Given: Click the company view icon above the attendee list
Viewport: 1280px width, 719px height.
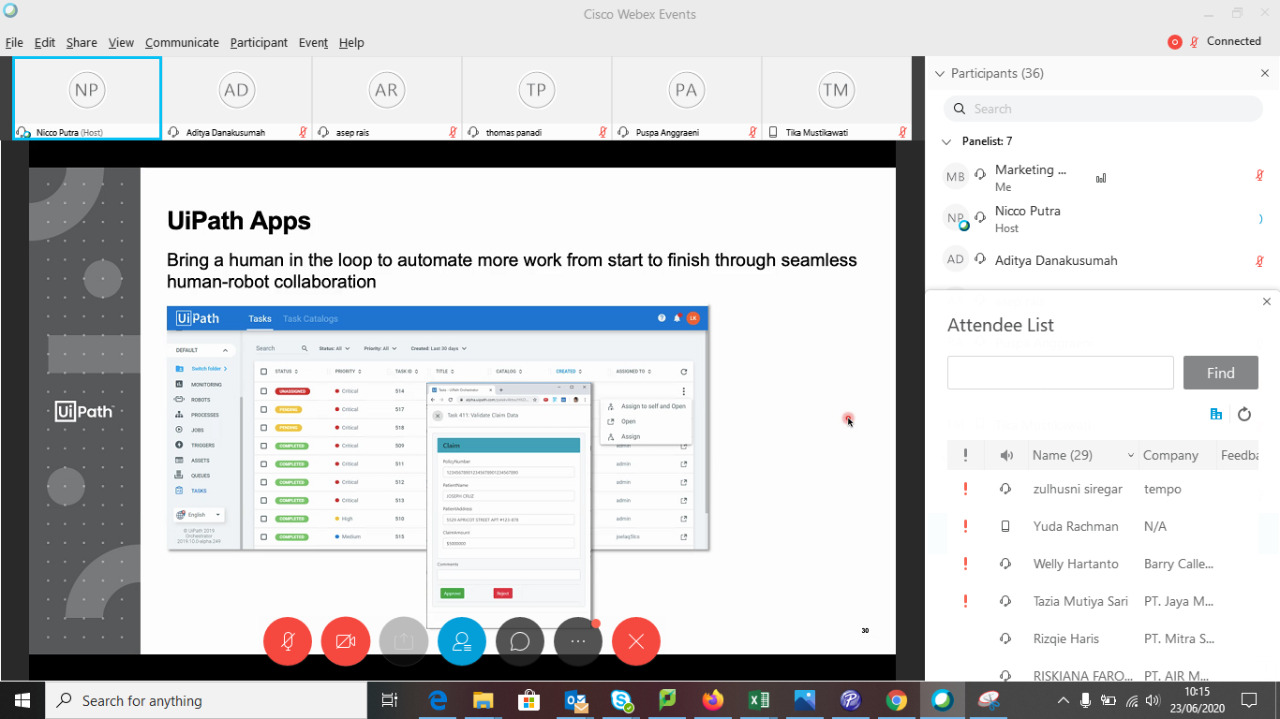Looking at the screenshot, I should pyautogui.click(x=1216, y=414).
